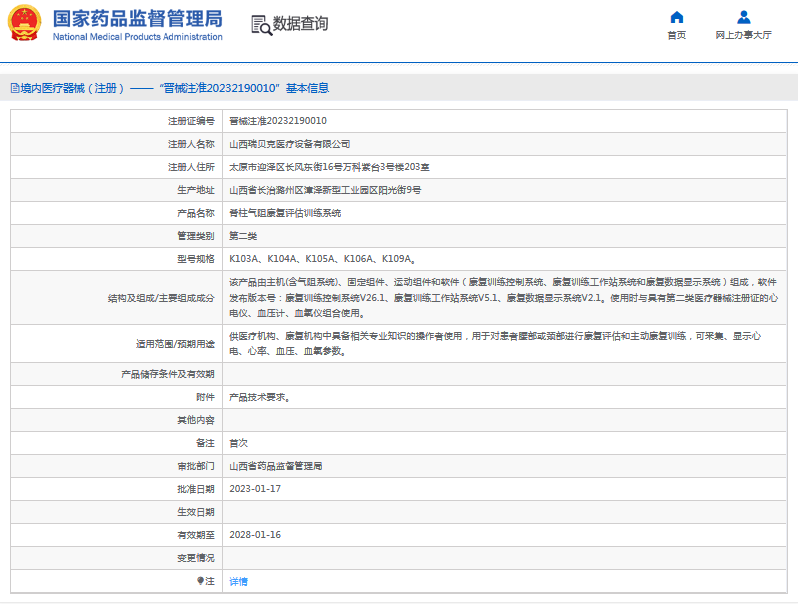Click the 产品储存条件及有效期 label
The width and height of the screenshot is (798, 604).
(x=168, y=375)
